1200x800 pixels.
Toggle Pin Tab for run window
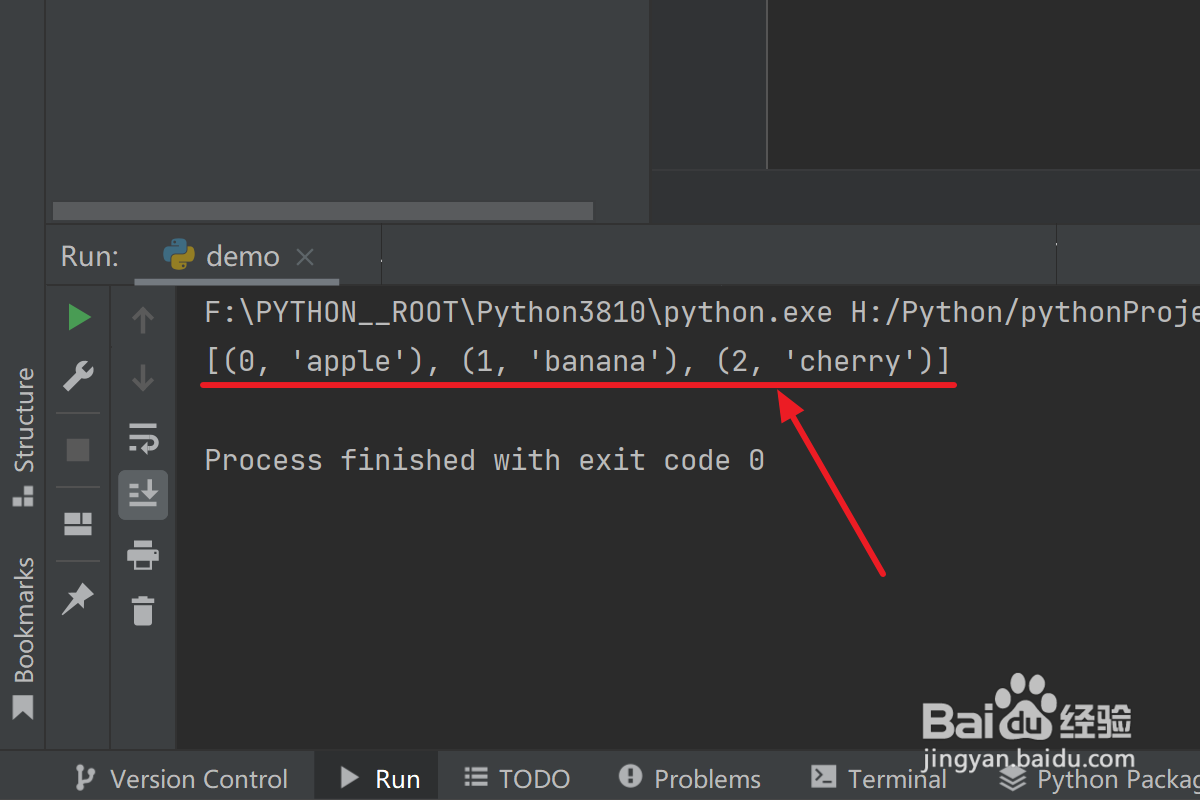pos(78,598)
